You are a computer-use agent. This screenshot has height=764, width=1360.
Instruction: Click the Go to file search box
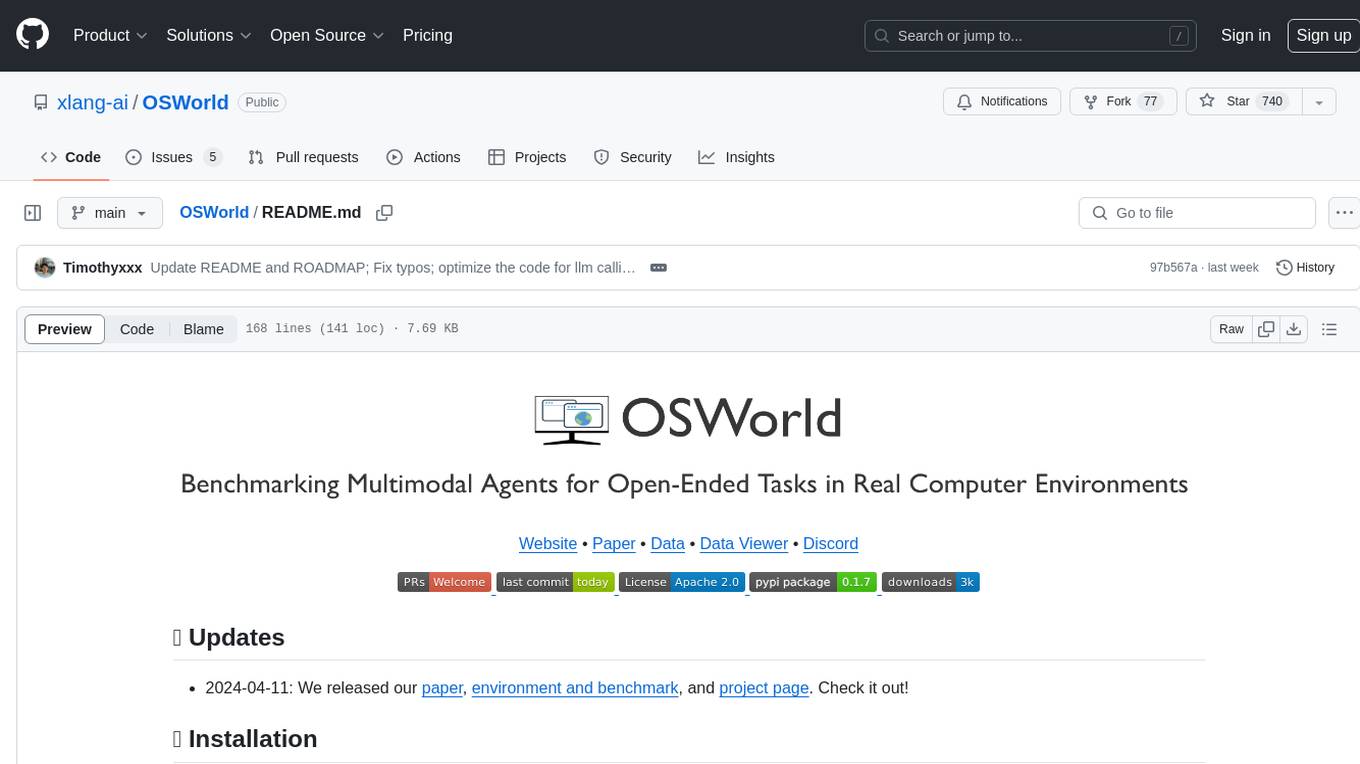1197,213
